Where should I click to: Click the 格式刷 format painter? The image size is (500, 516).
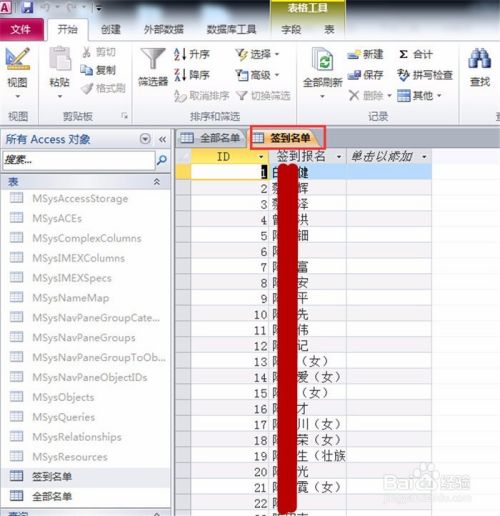103,88
